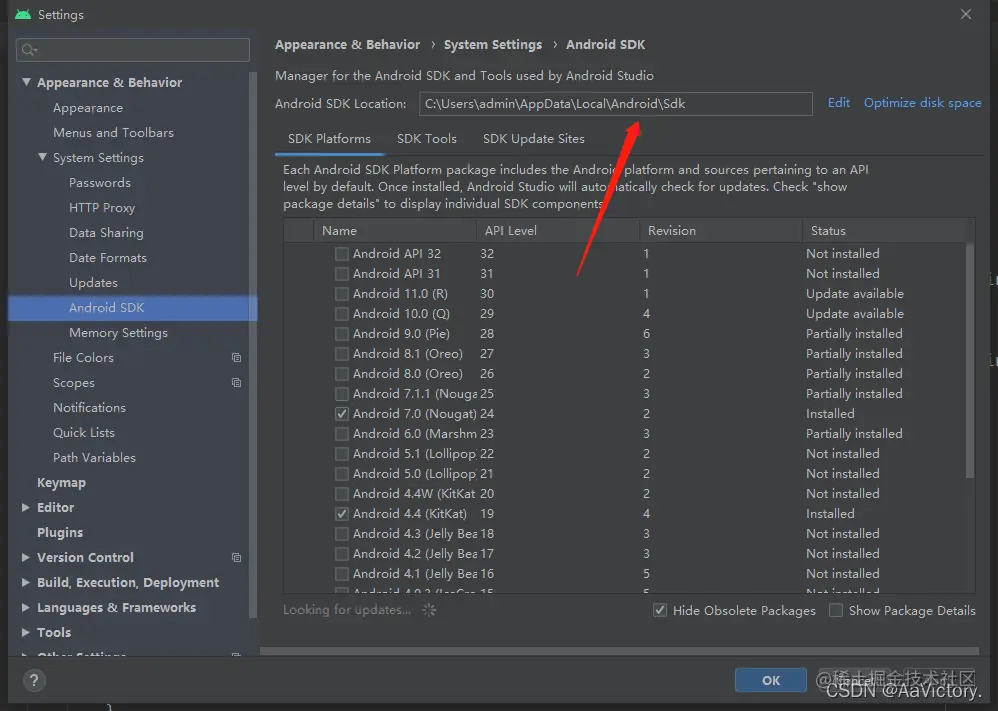Select Passwords under System Settings
Screen dimensions: 998x711
pos(100,183)
